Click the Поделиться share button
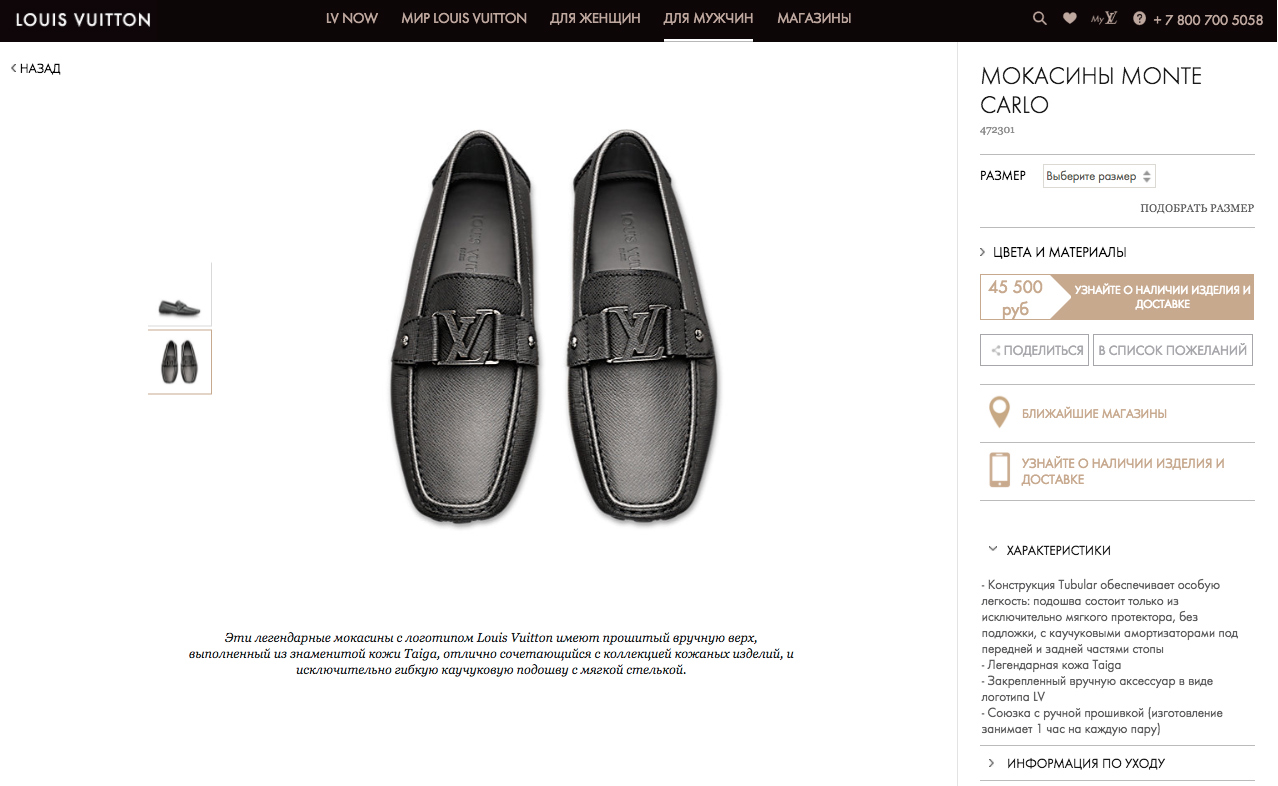Image resolution: width=1278 pixels, height=786 pixels. 1034,350
